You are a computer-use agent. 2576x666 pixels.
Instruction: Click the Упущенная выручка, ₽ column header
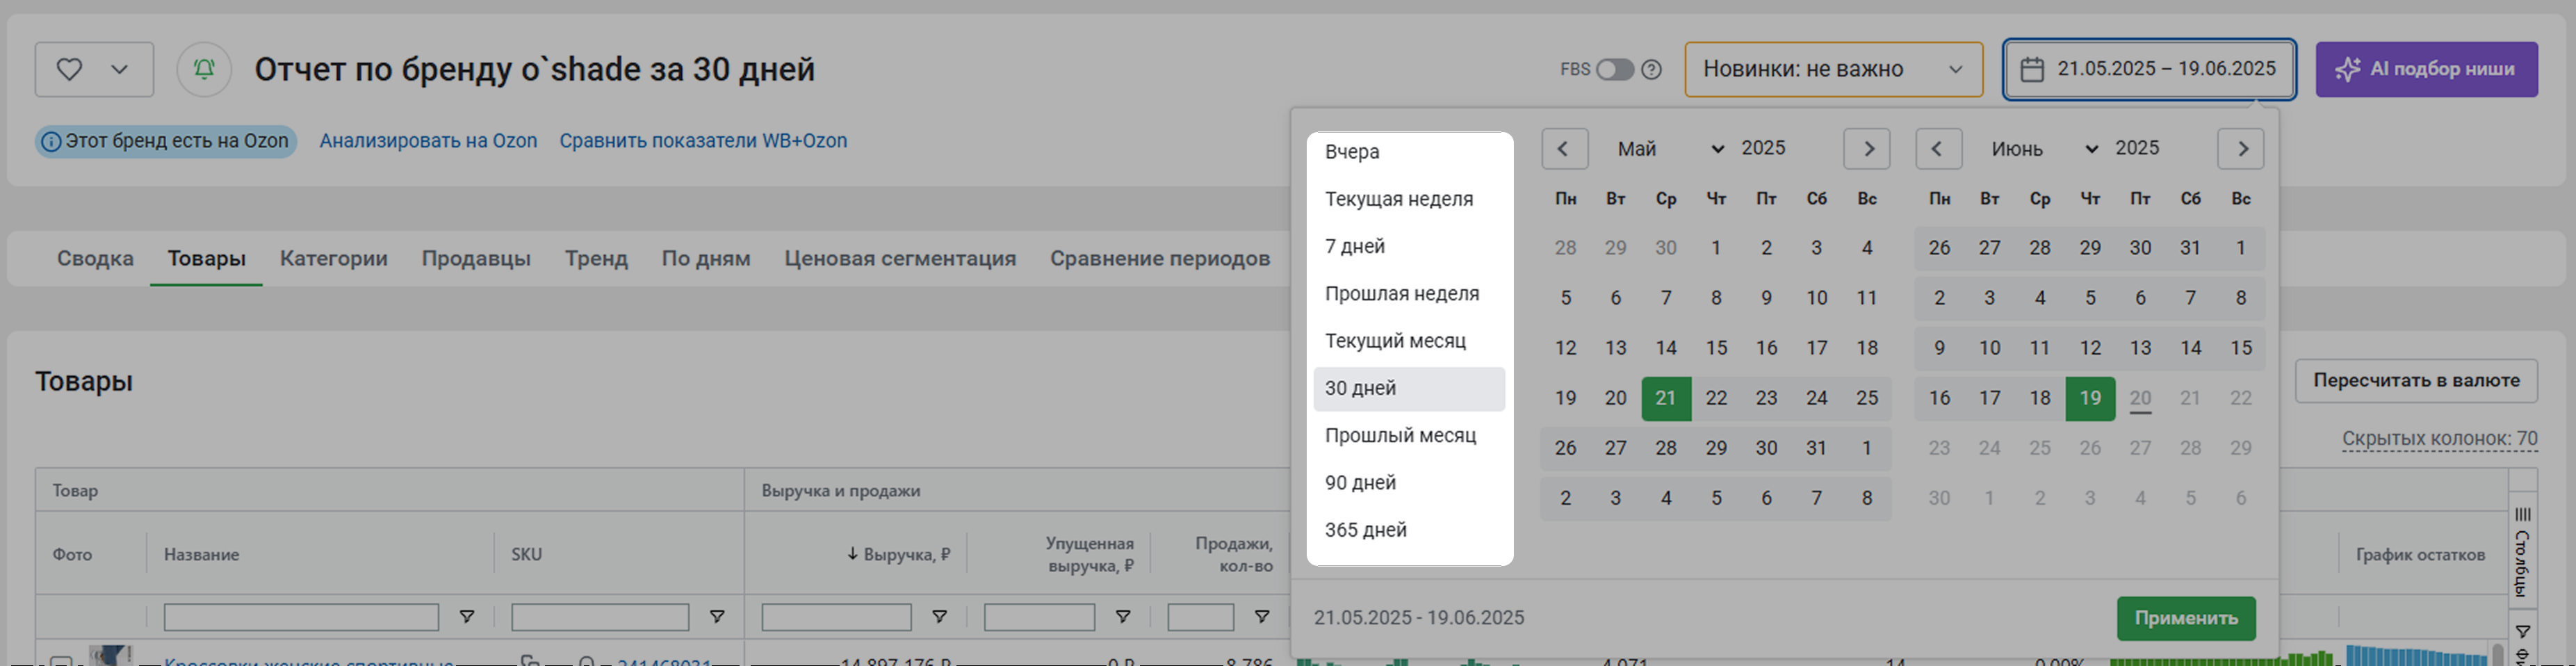[x=1090, y=554]
